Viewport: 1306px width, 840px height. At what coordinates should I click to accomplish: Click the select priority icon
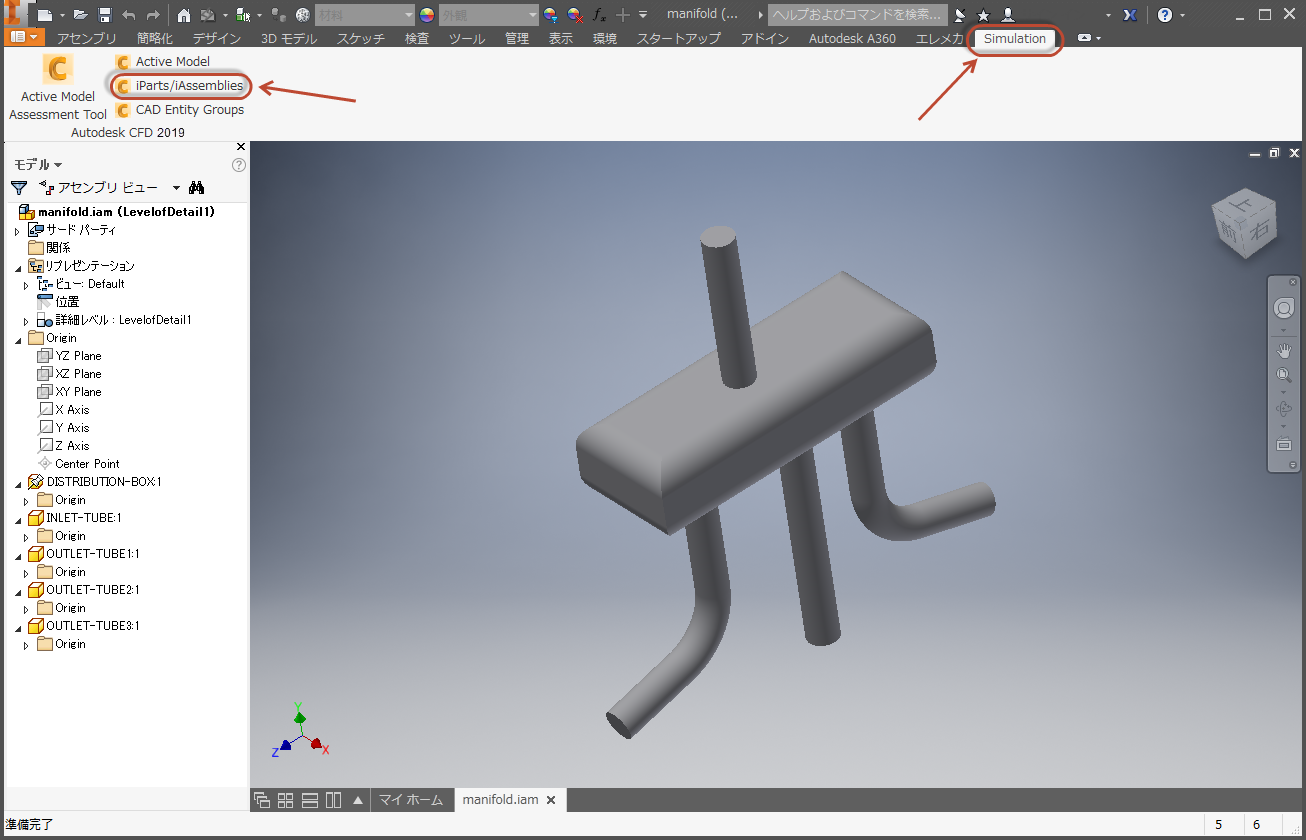(242, 15)
